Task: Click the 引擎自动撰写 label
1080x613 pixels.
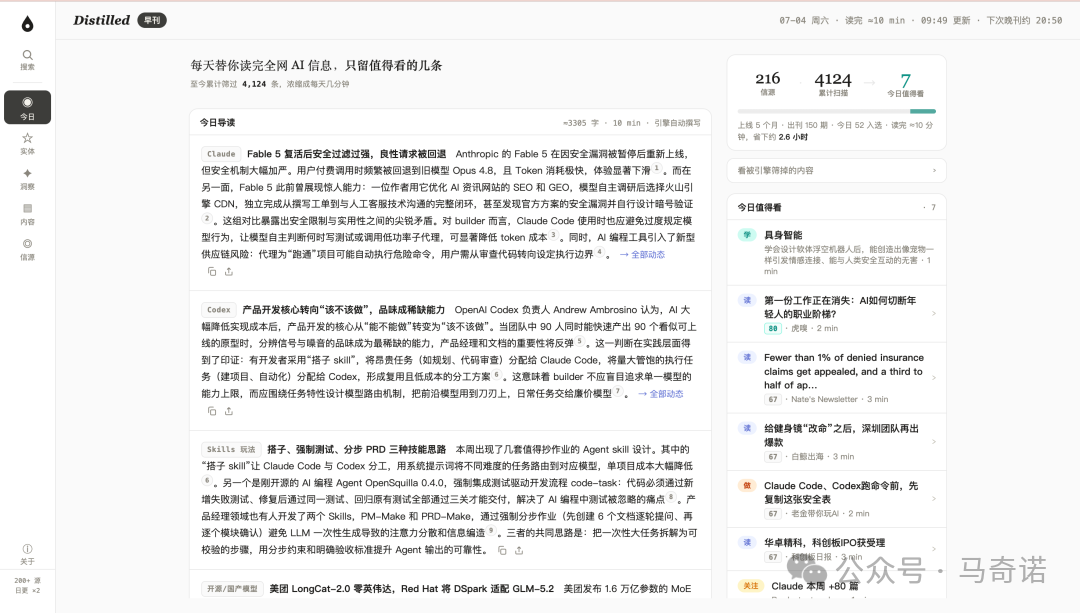Action: 677,123
